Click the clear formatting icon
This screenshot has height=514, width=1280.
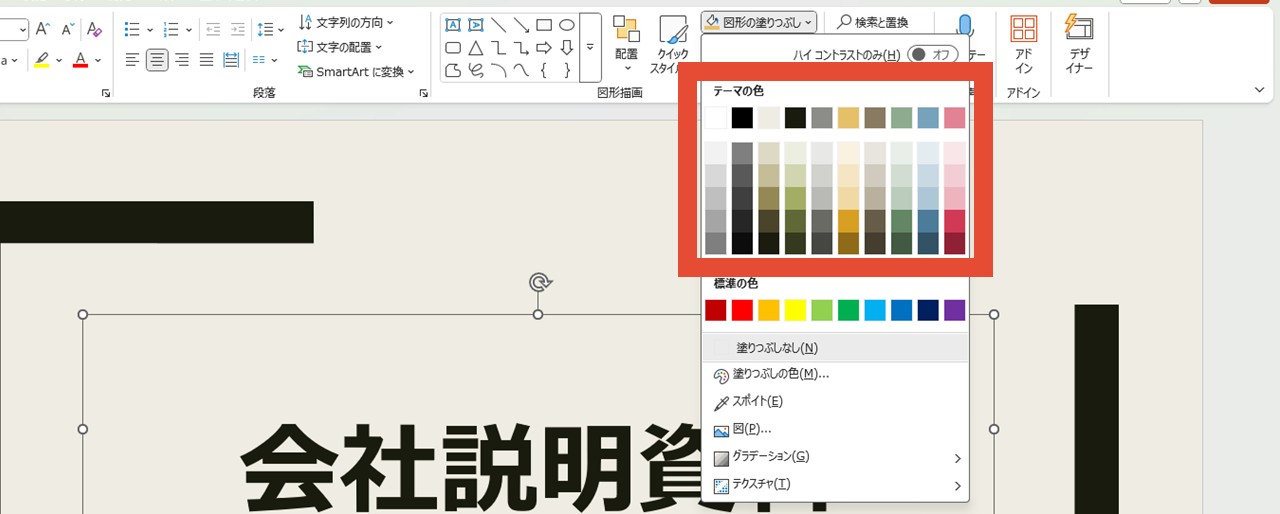tap(94, 29)
